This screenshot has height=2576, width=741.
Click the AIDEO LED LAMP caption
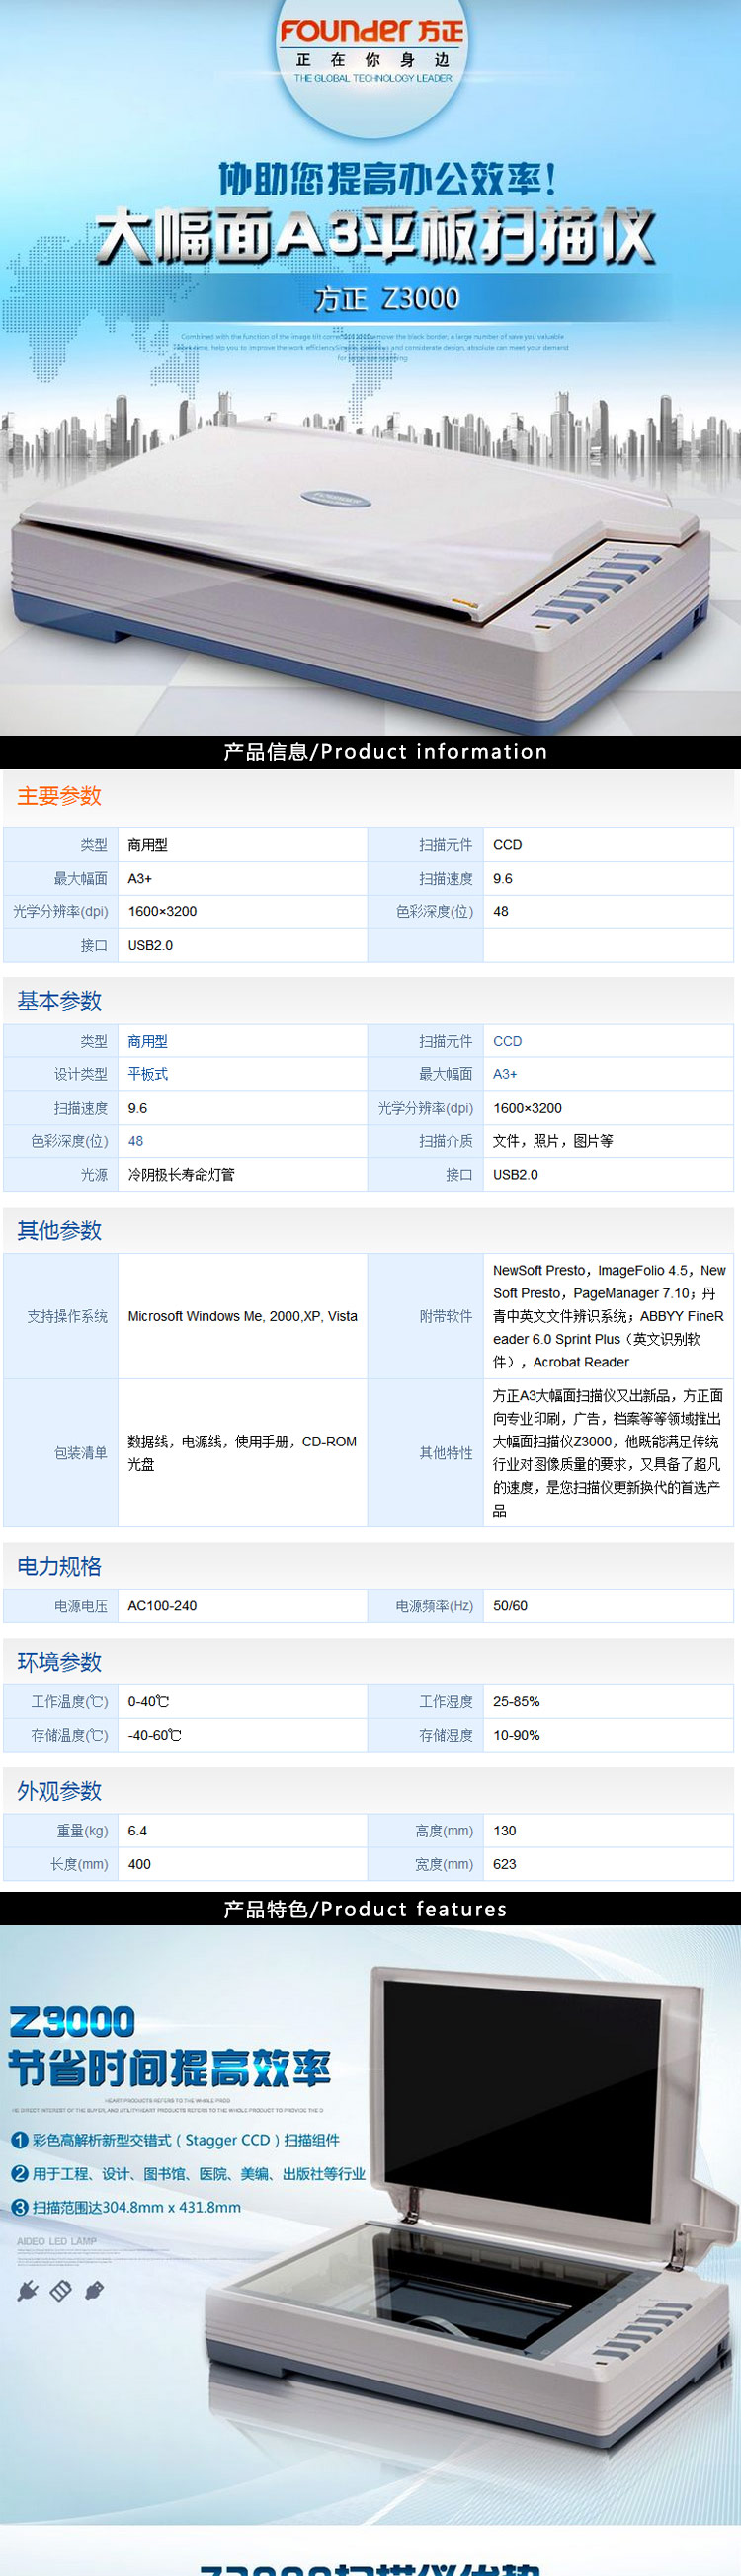pos(57,2241)
